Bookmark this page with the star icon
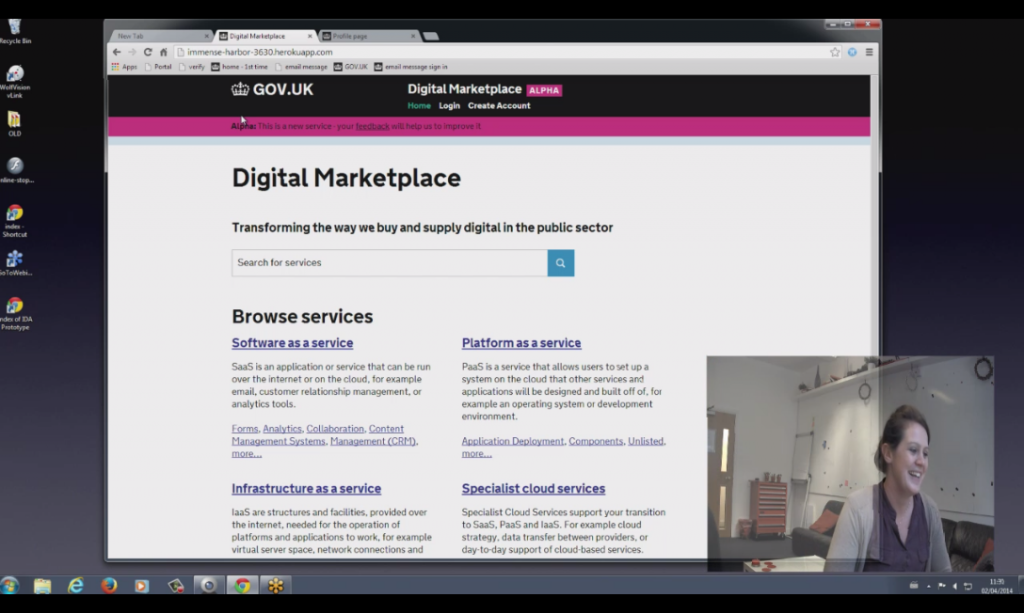The width and height of the screenshot is (1024, 613). coord(835,52)
